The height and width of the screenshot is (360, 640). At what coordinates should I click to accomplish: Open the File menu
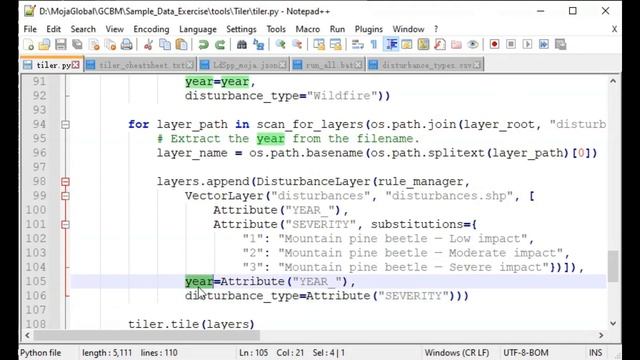30,29
